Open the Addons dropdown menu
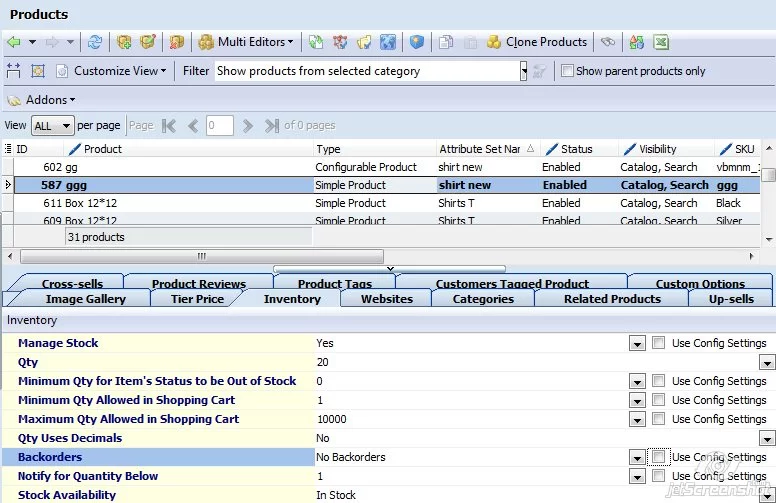Screen dimensions: 776x503 [72, 100]
